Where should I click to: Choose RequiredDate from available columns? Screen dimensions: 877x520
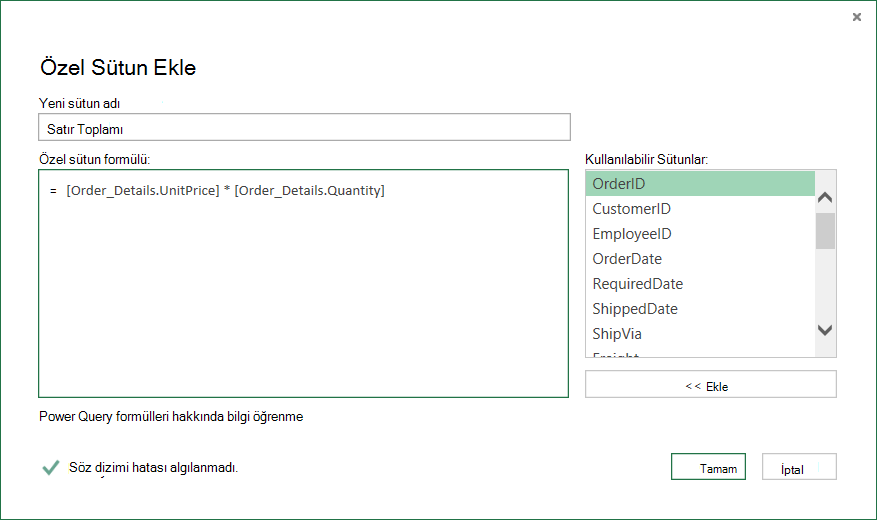click(x=700, y=283)
